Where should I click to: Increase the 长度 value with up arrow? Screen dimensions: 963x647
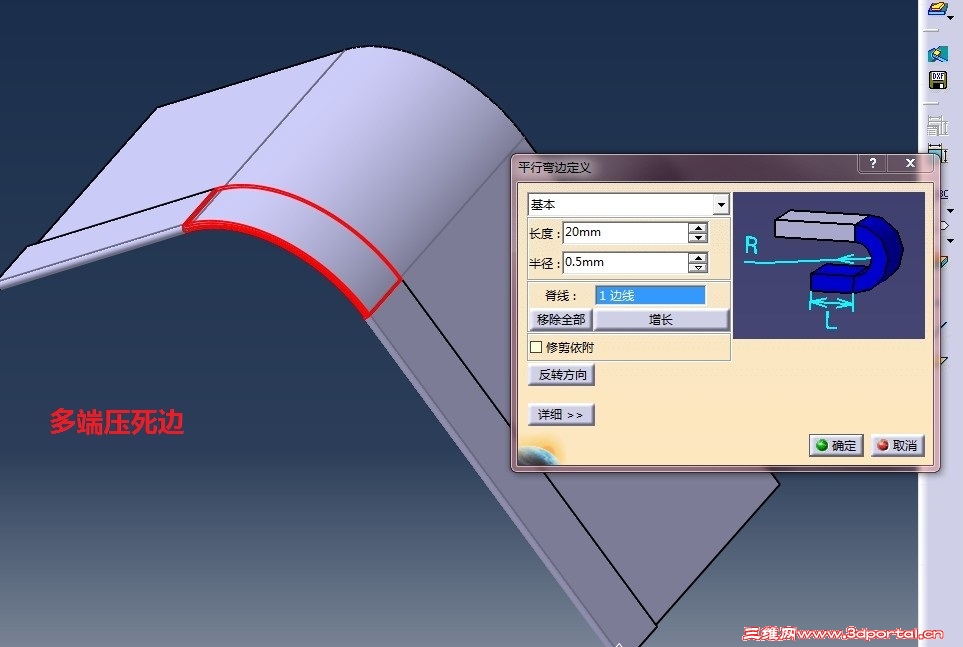pos(698,228)
